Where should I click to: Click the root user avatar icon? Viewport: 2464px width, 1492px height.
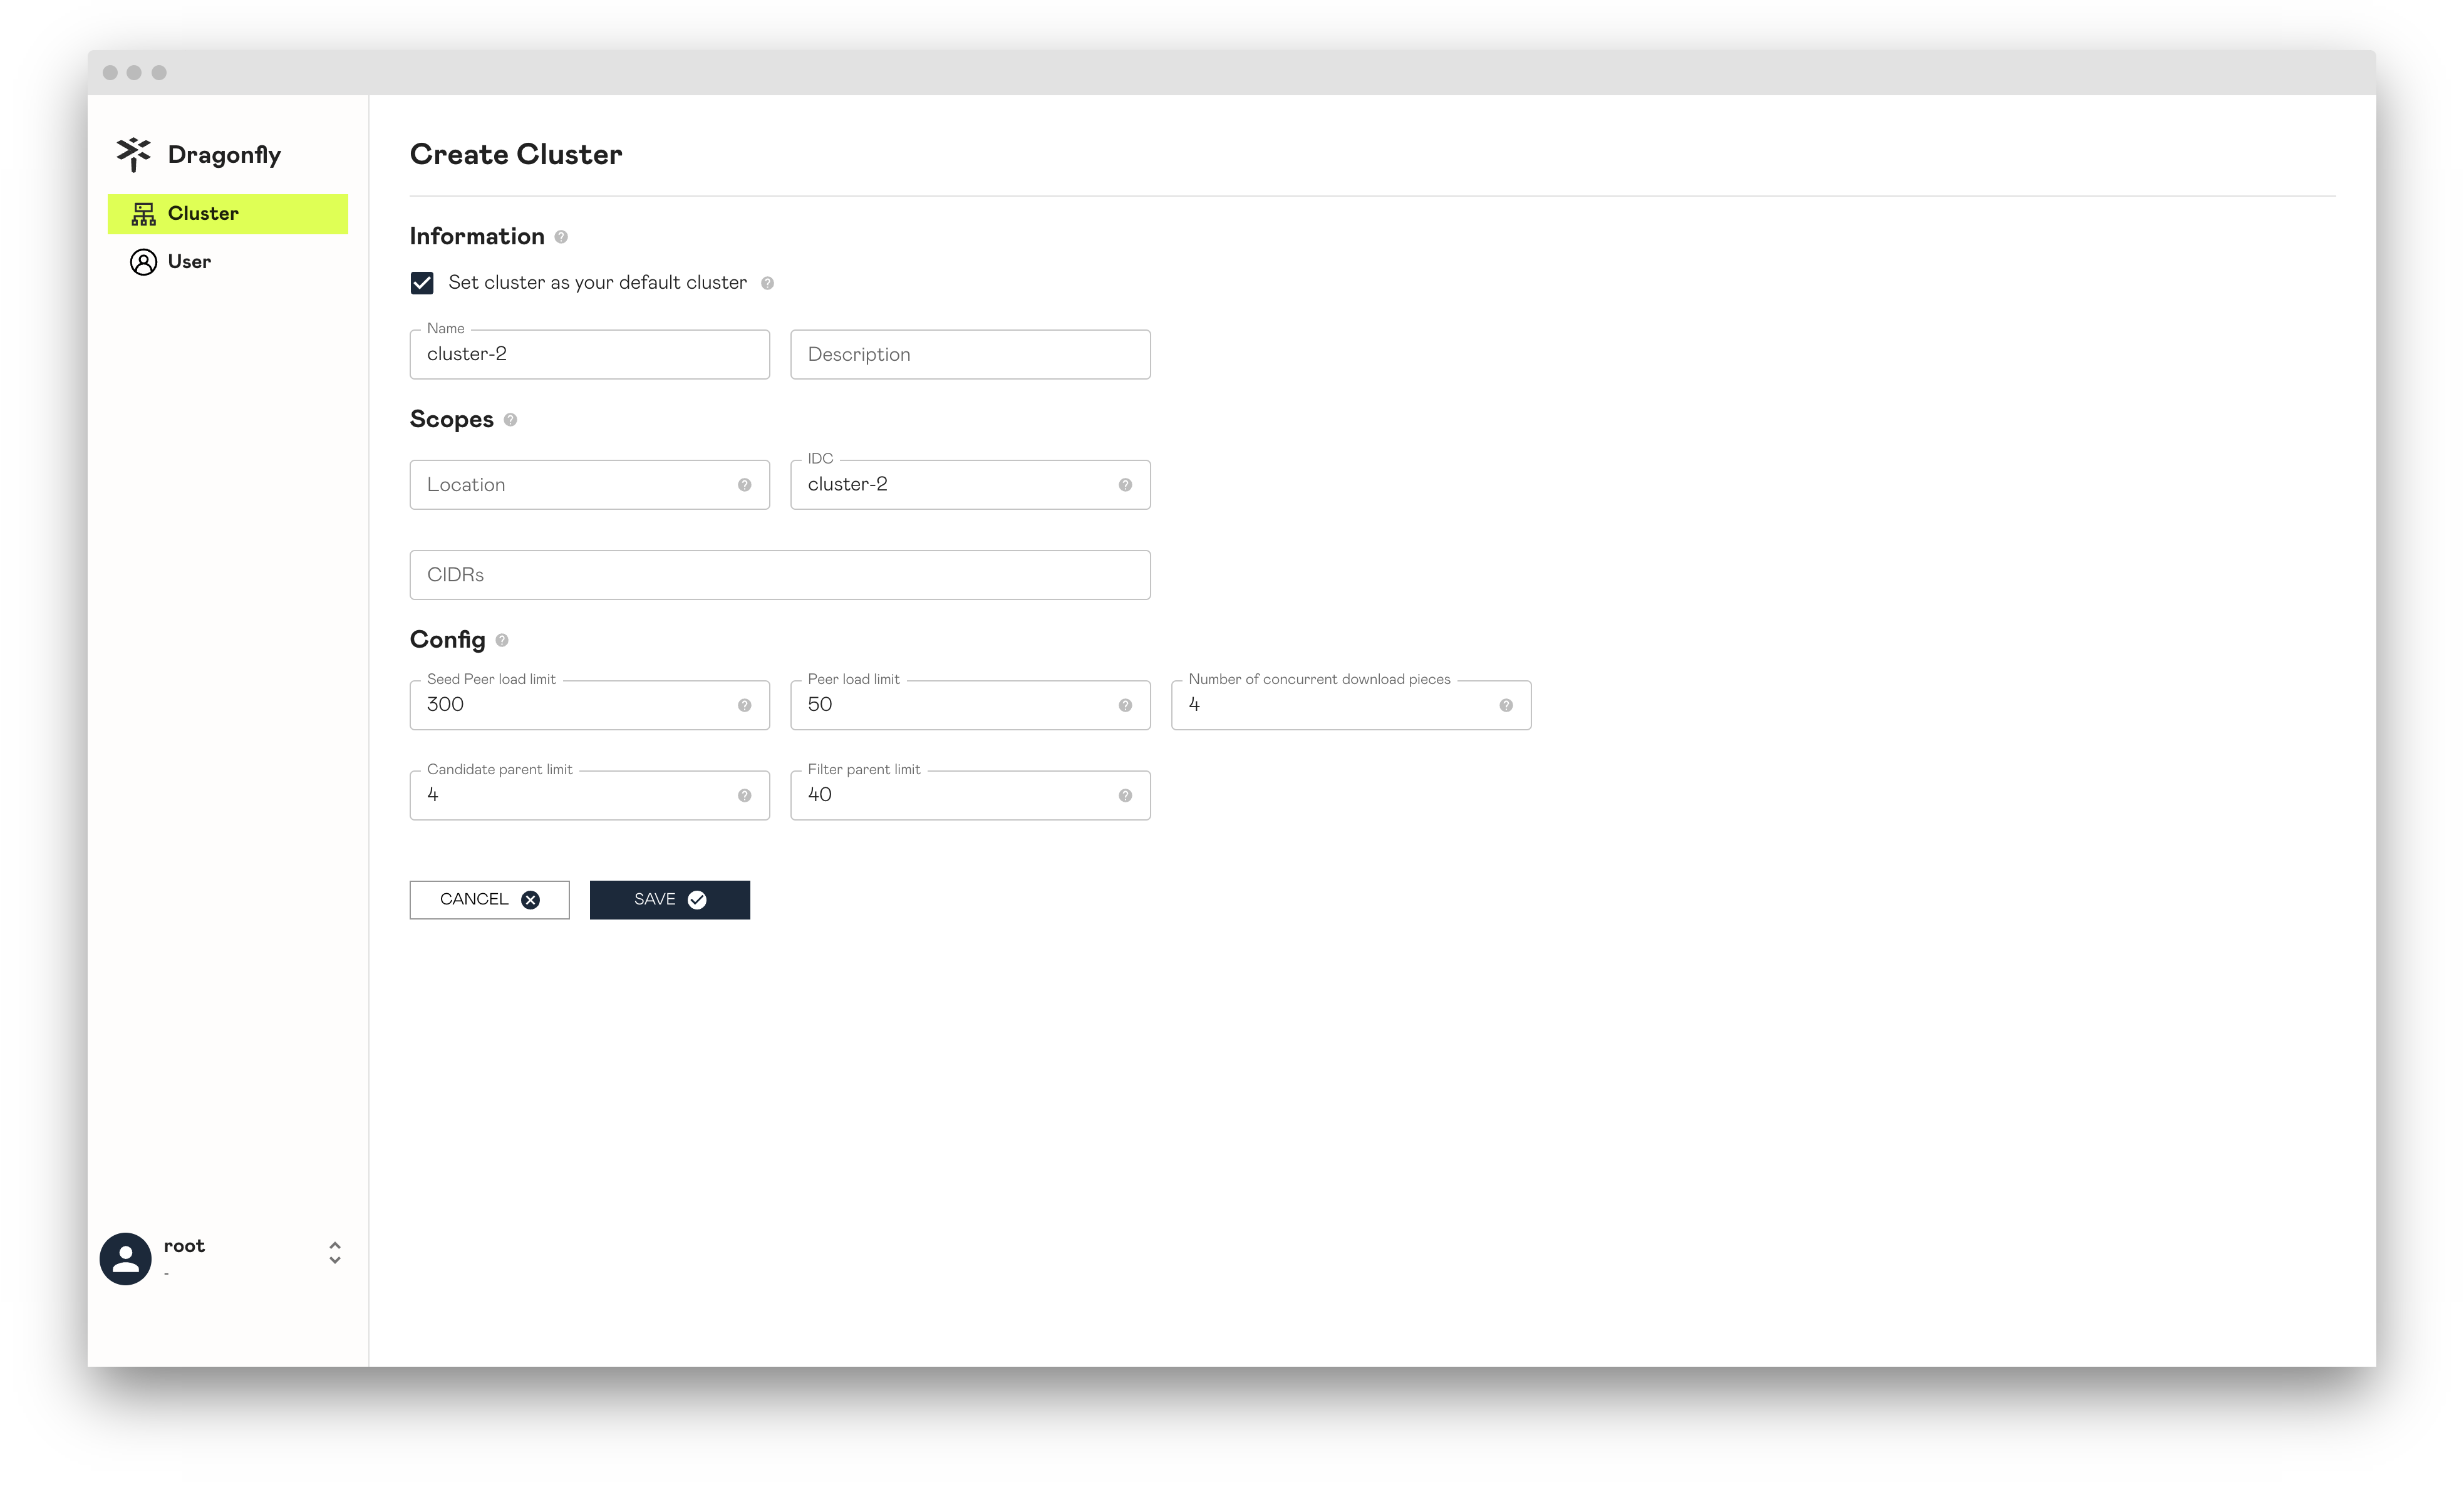click(x=125, y=1259)
